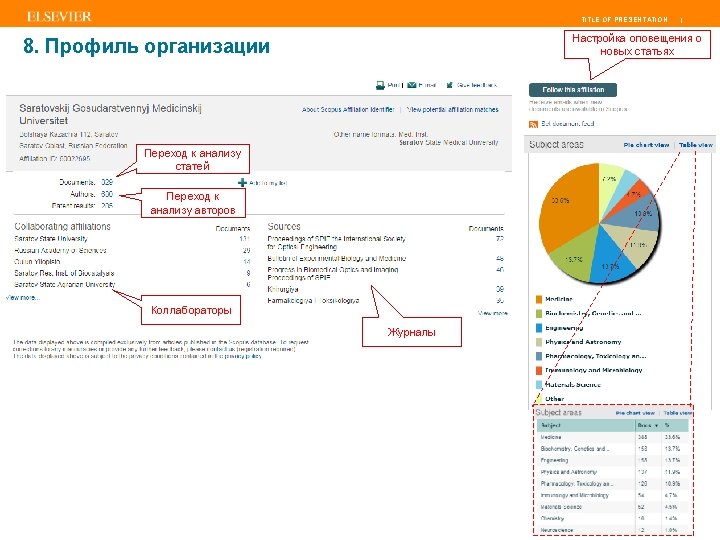Open the Farmakologiya i Toksikologiya source
The image size is (720, 540).
tap(313, 301)
